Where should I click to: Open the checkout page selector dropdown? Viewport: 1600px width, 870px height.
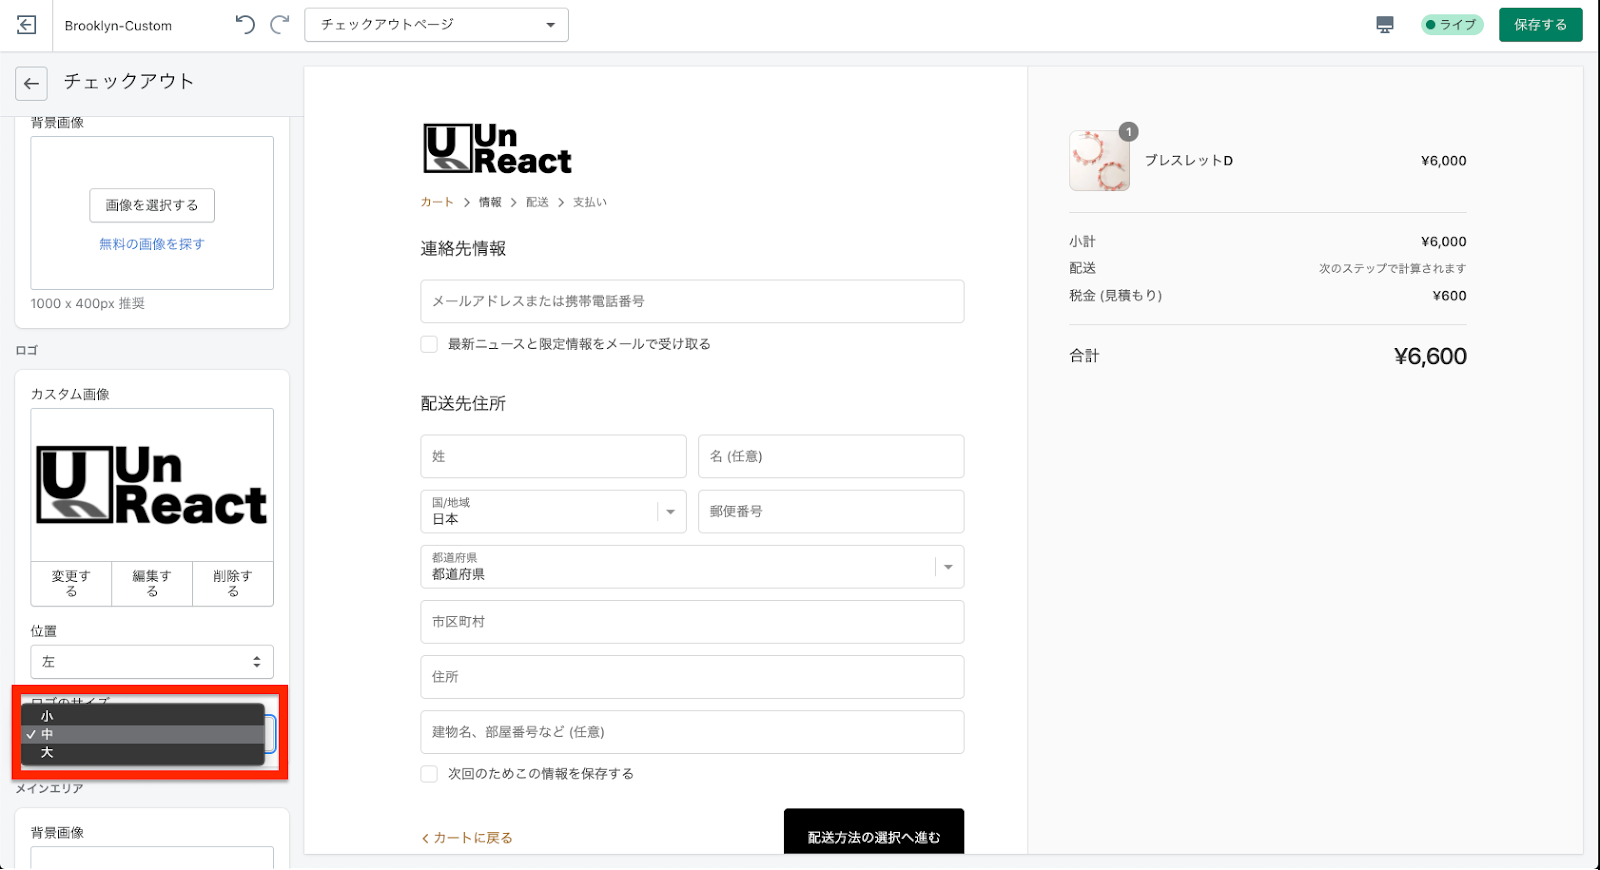pyautogui.click(x=436, y=25)
